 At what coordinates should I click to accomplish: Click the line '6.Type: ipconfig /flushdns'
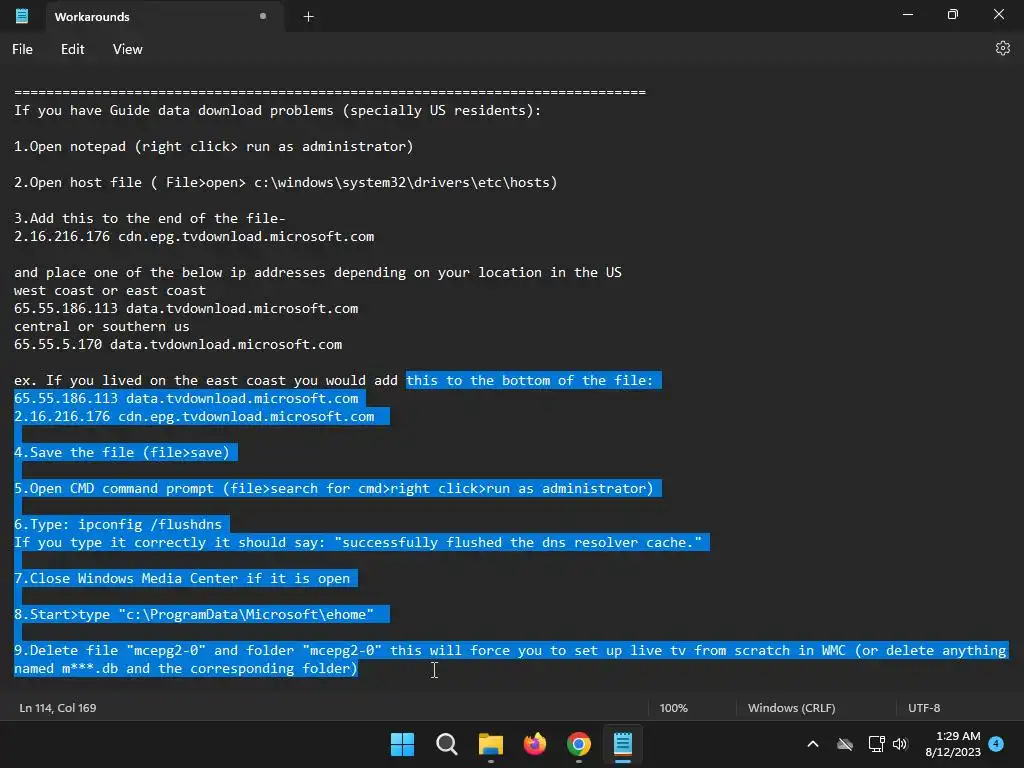pyautogui.click(x=118, y=524)
